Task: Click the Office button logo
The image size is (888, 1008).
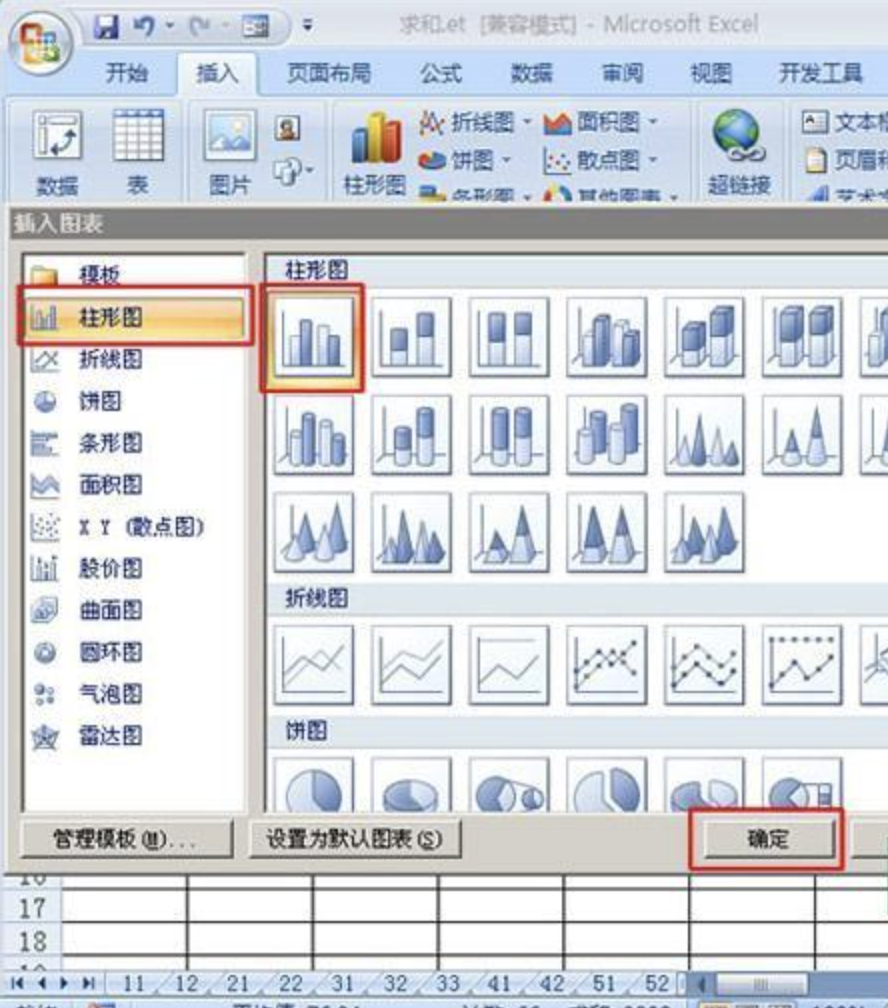Action: coord(41,44)
